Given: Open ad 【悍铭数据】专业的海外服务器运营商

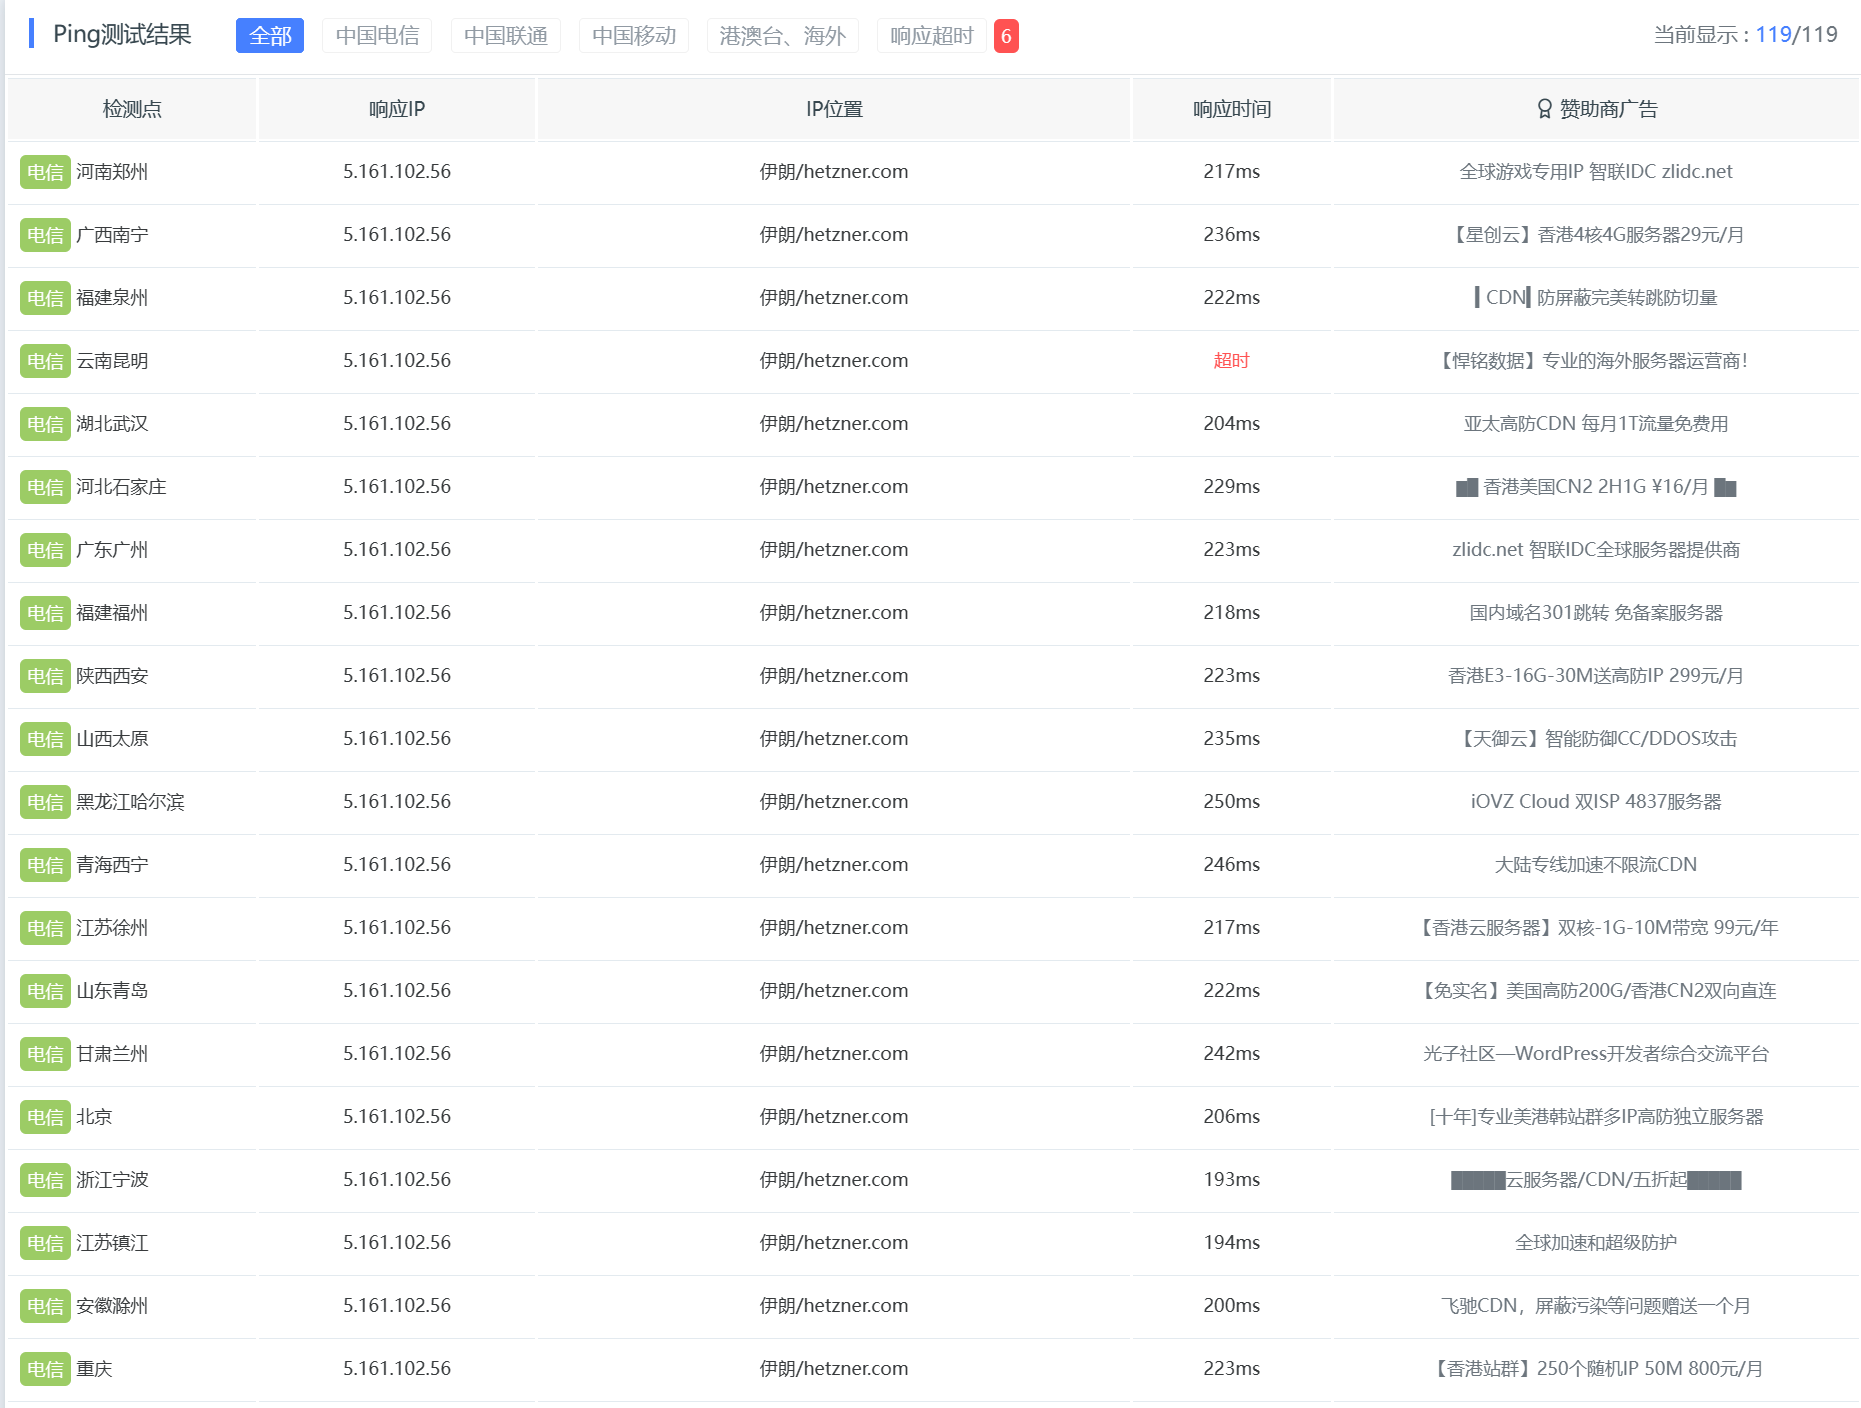Looking at the screenshot, I should pos(1596,360).
